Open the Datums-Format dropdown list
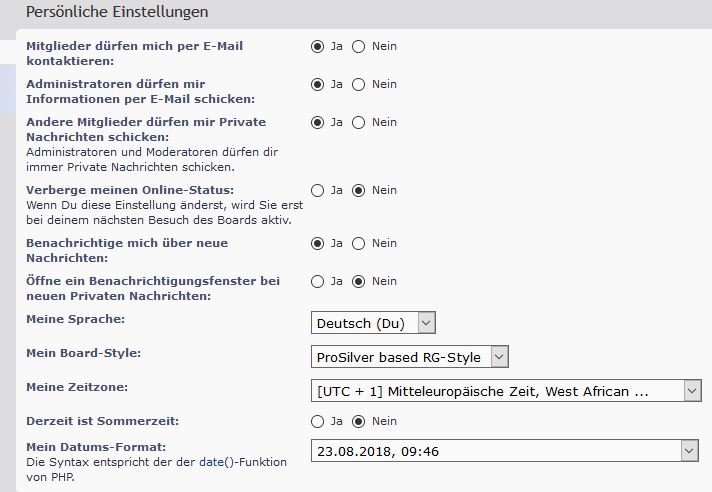The image size is (712, 492). (x=504, y=451)
